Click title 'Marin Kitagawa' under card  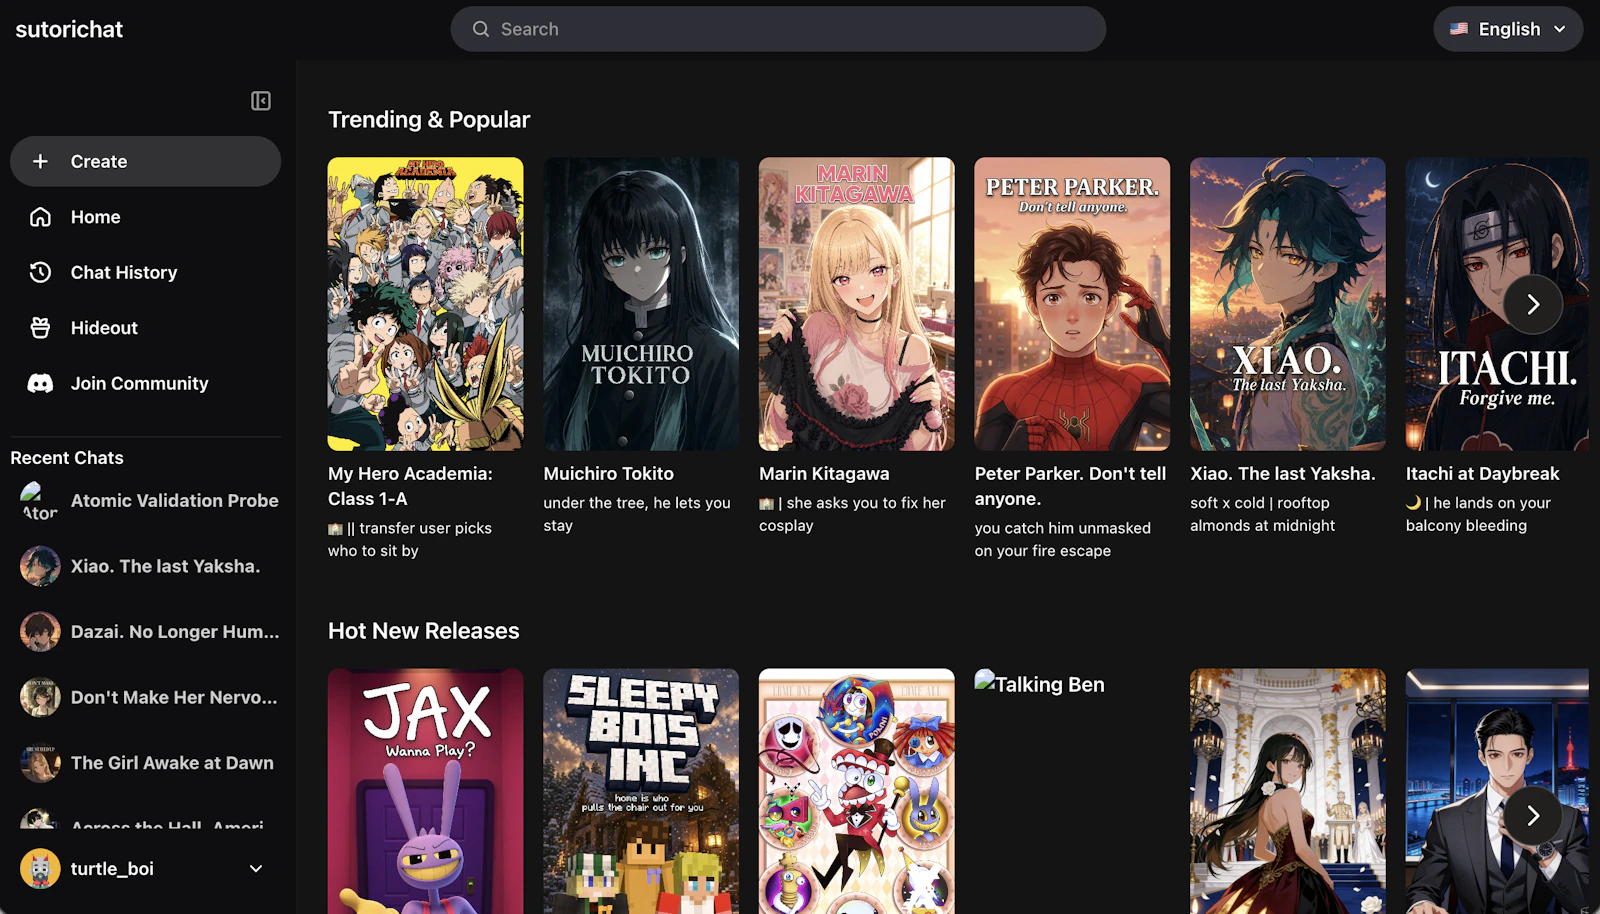pos(824,474)
